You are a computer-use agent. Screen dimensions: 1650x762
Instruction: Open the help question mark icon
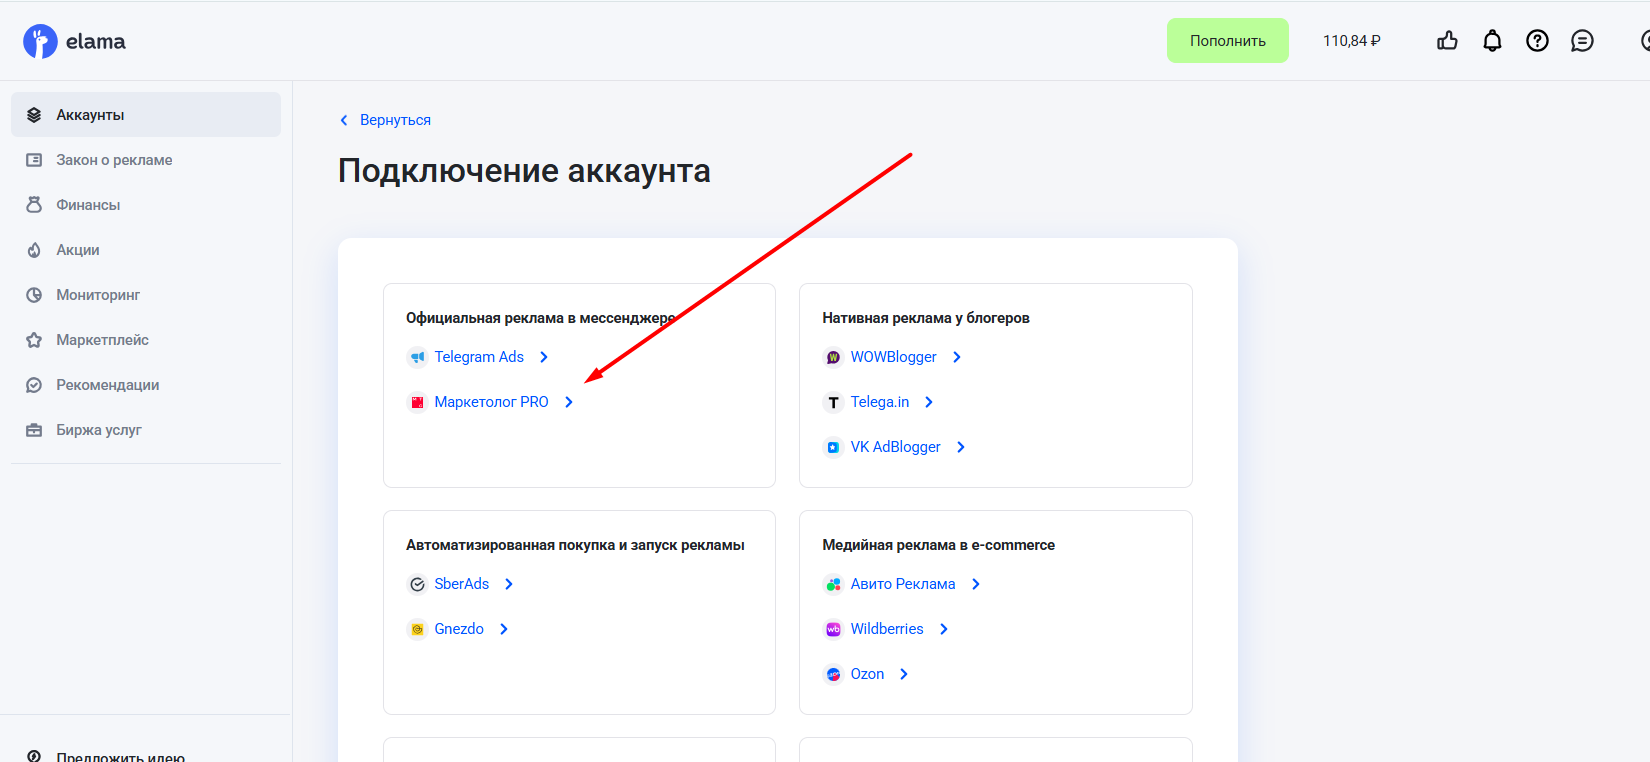1537,41
